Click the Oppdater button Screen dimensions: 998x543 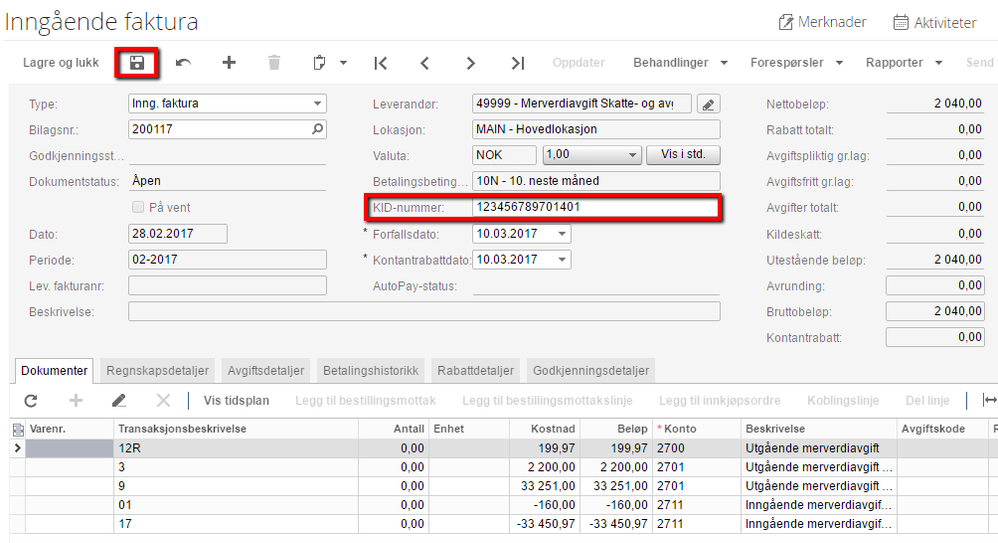[579, 62]
